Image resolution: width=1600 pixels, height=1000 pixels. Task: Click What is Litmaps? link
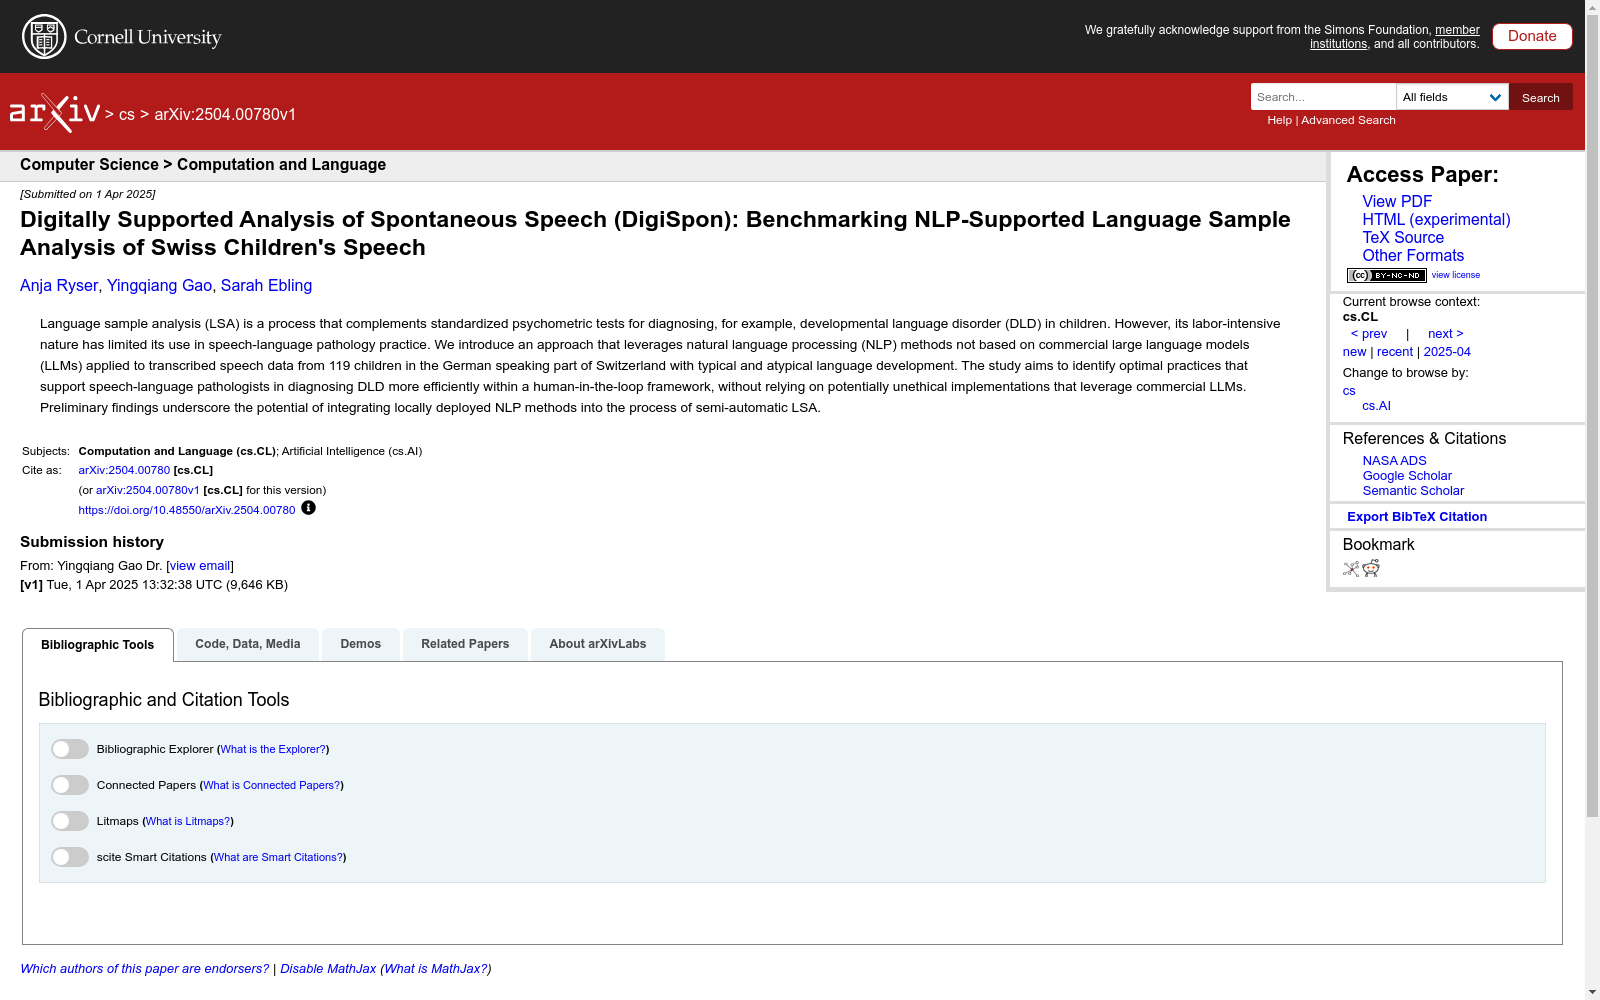pos(188,821)
